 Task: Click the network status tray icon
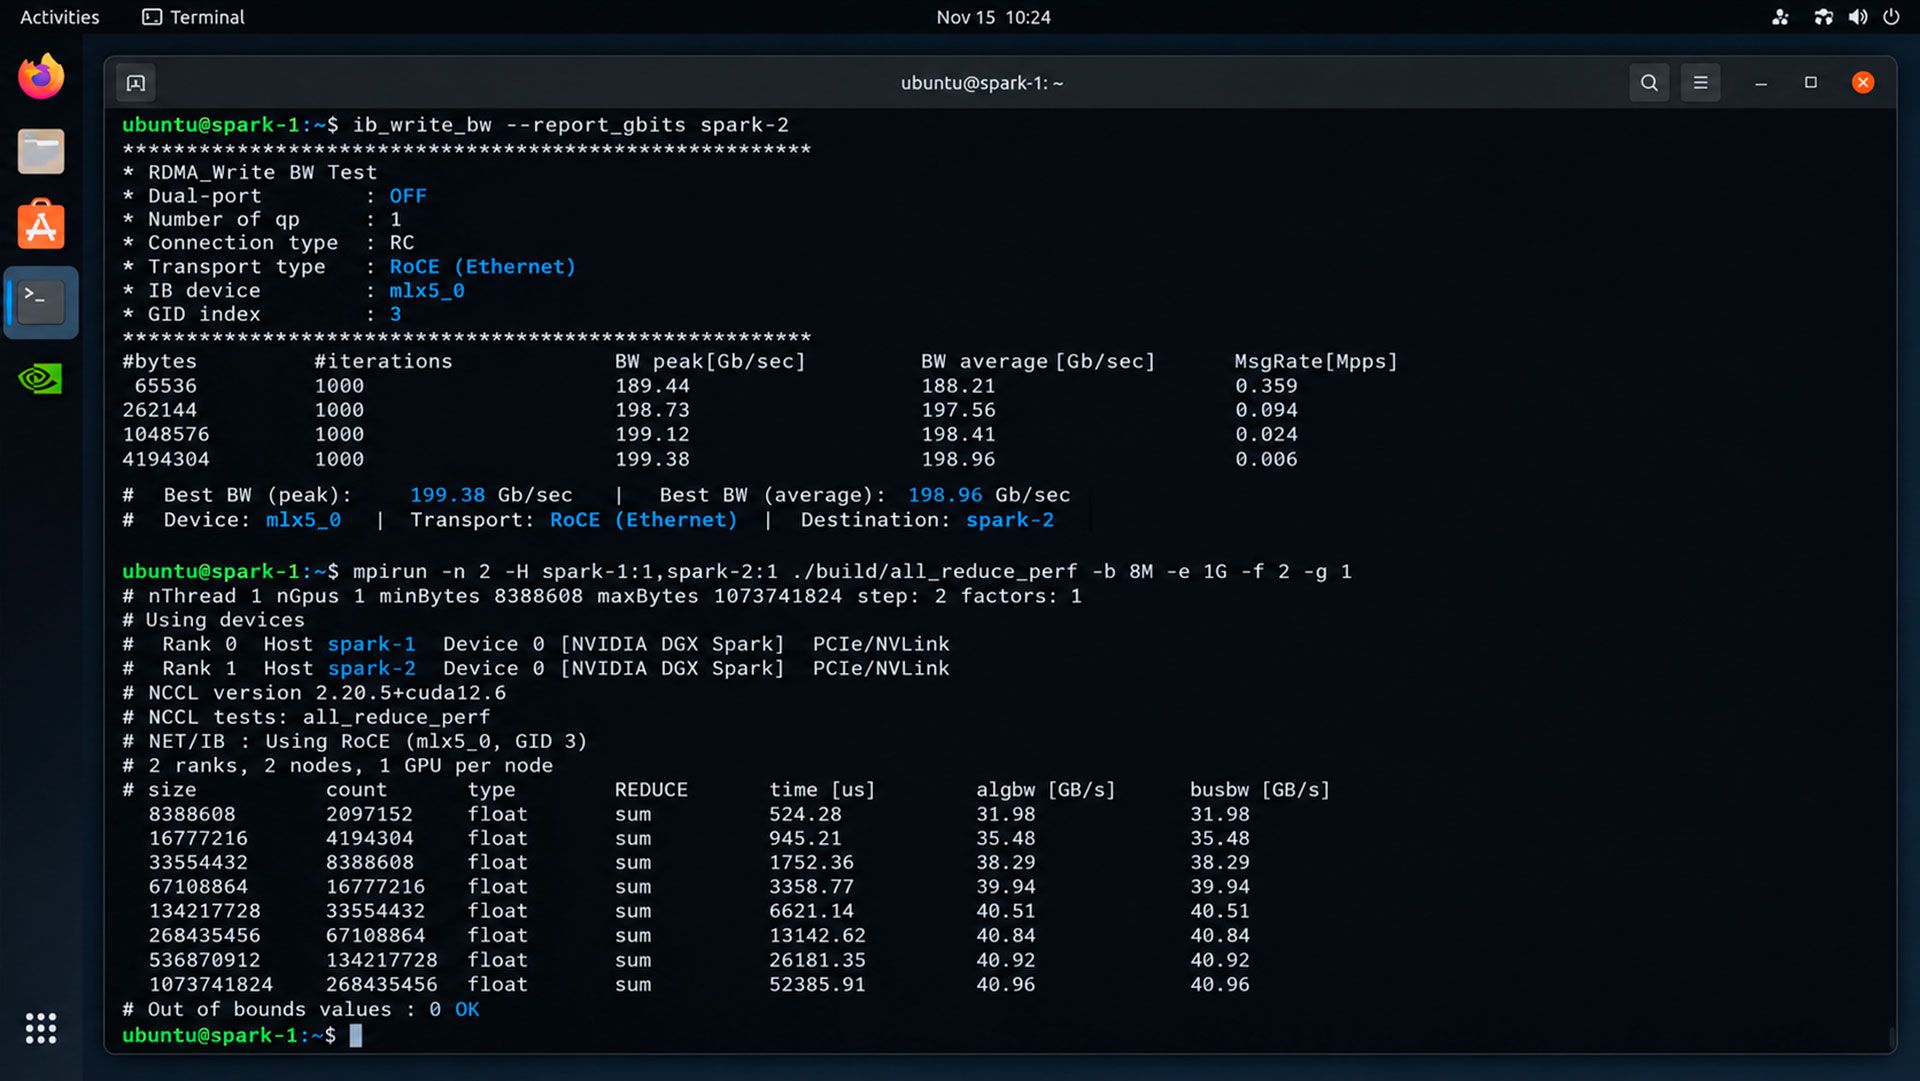[x=1823, y=17]
